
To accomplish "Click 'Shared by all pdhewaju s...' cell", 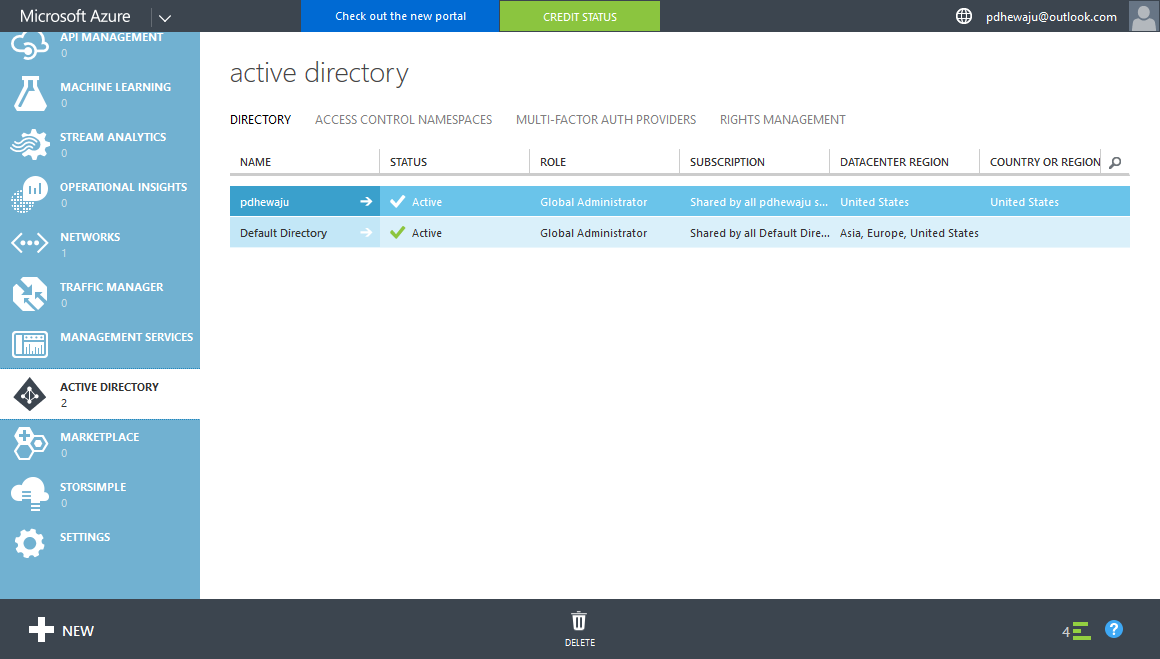I will click(759, 202).
